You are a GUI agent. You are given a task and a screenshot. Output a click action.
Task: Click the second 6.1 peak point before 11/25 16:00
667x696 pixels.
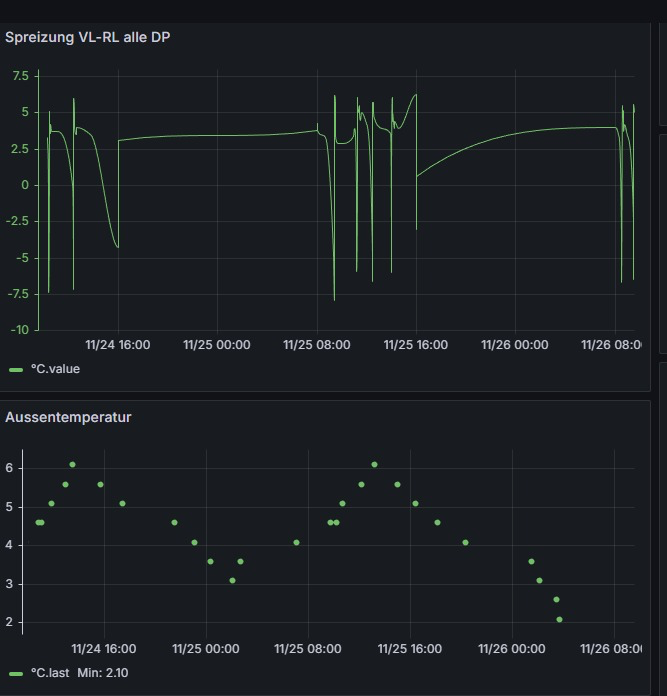pos(374,465)
